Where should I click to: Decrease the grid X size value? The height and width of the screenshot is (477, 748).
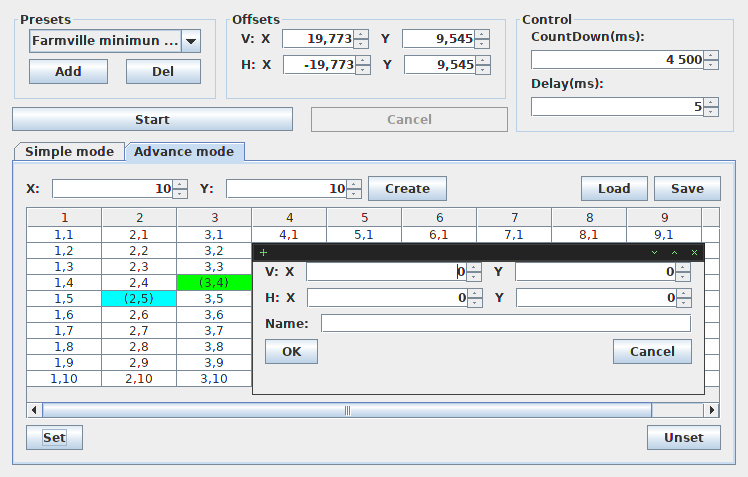click(x=180, y=193)
